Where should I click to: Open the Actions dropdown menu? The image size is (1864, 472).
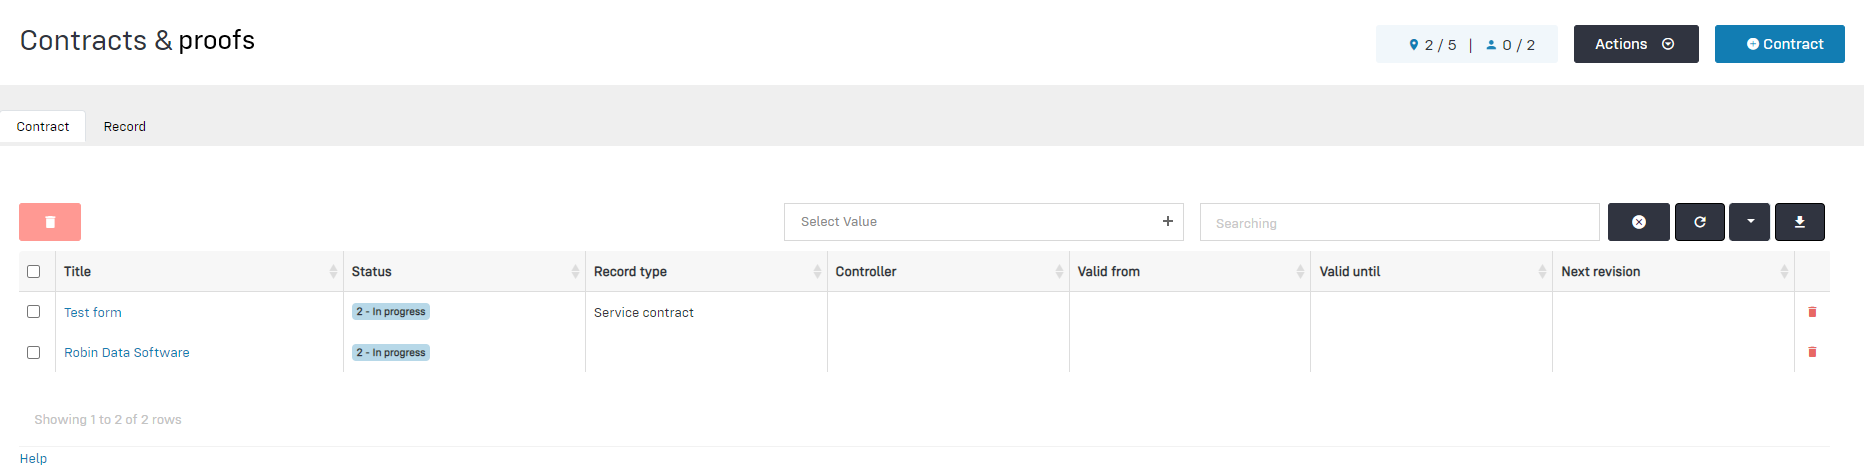tap(1635, 44)
